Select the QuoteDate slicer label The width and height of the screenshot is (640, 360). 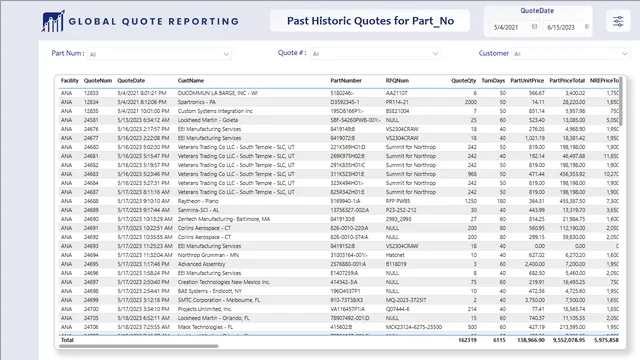click(537, 11)
